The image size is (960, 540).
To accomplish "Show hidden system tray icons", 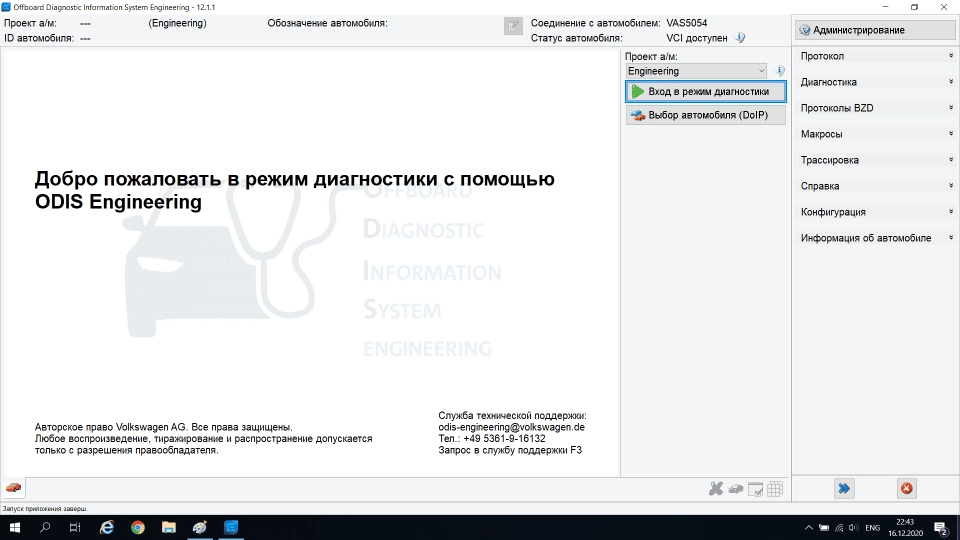I will tap(809, 528).
